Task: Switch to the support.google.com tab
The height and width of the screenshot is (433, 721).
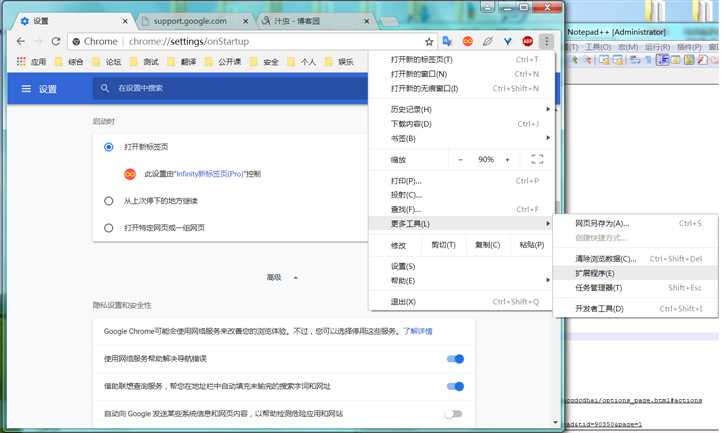Action: [195, 21]
